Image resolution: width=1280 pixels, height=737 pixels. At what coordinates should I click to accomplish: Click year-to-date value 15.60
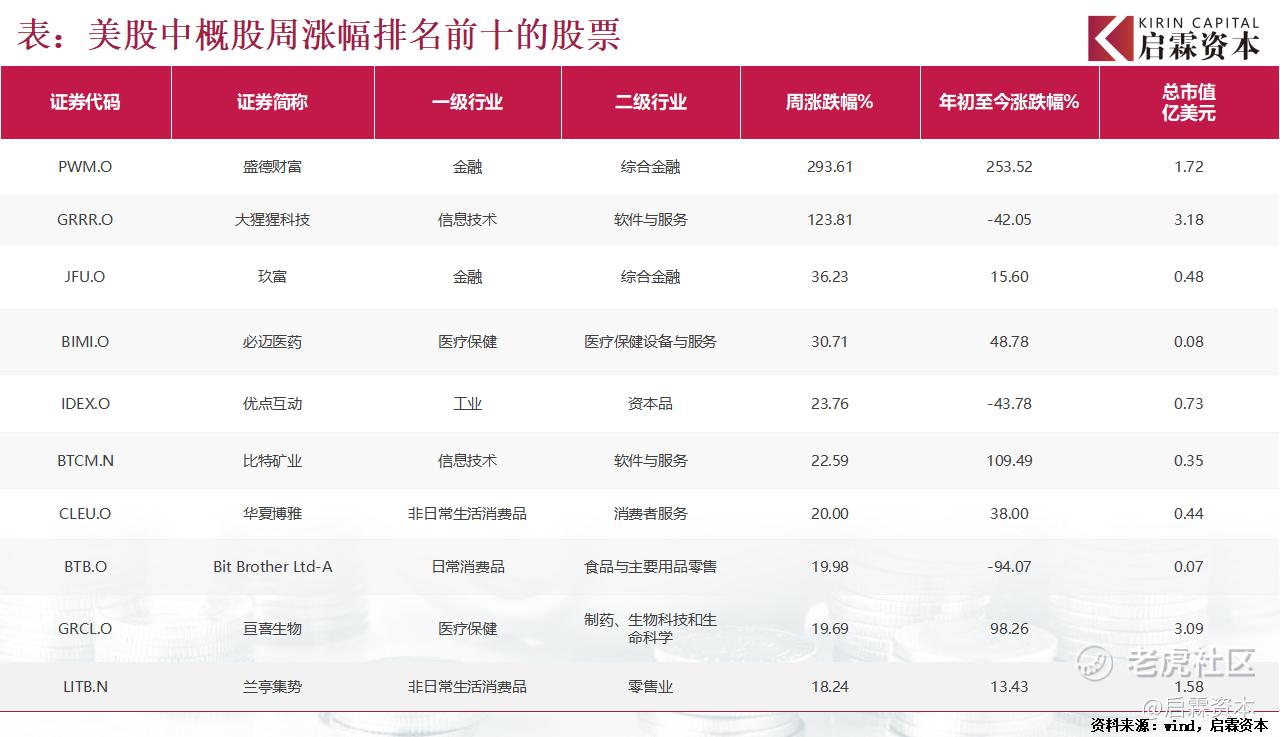[x=1009, y=276]
